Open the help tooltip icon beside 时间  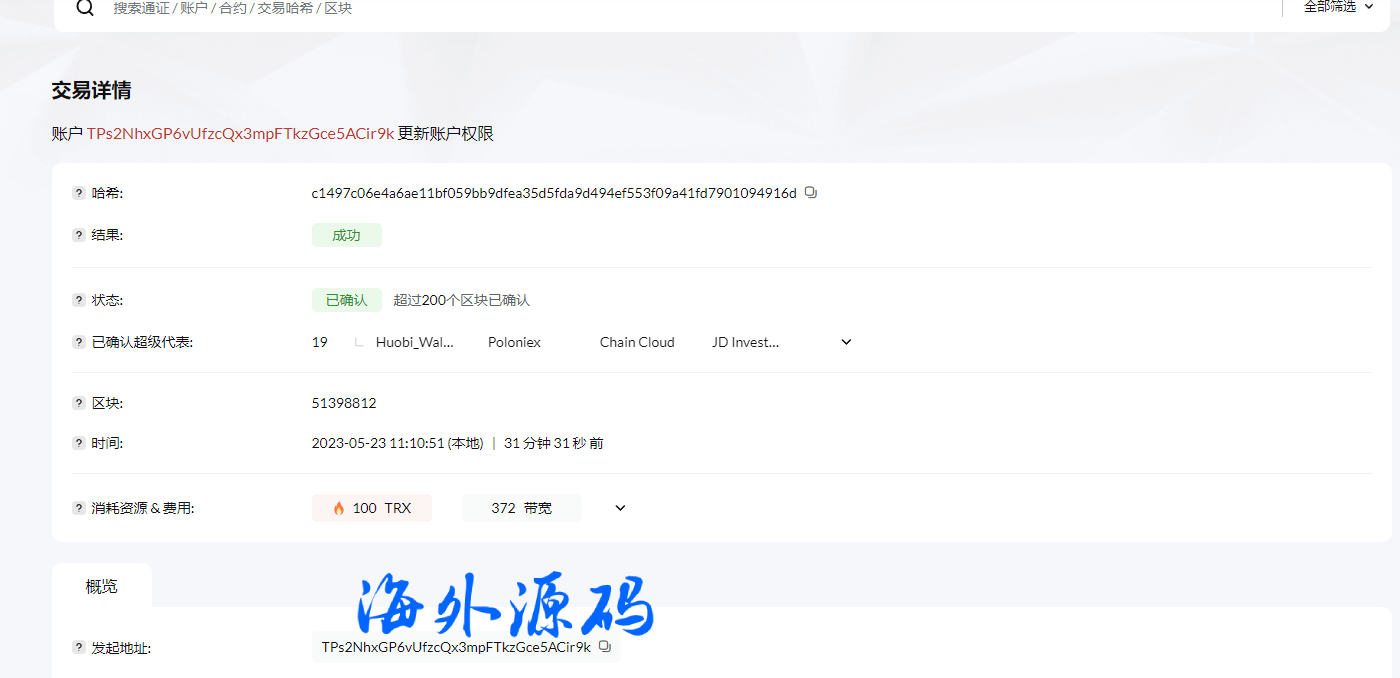[78, 442]
